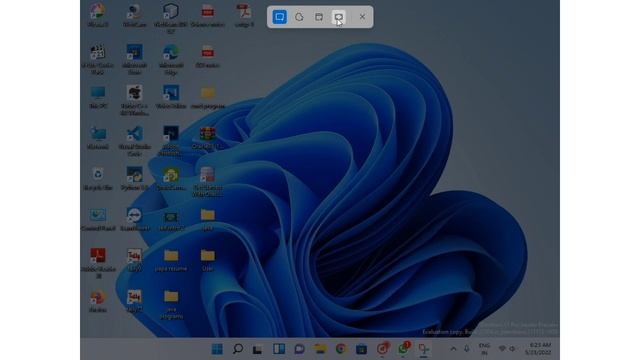This screenshot has height=360, width=640.
Task: Open the desktop icon with Apple logo
Action: pos(135,100)
